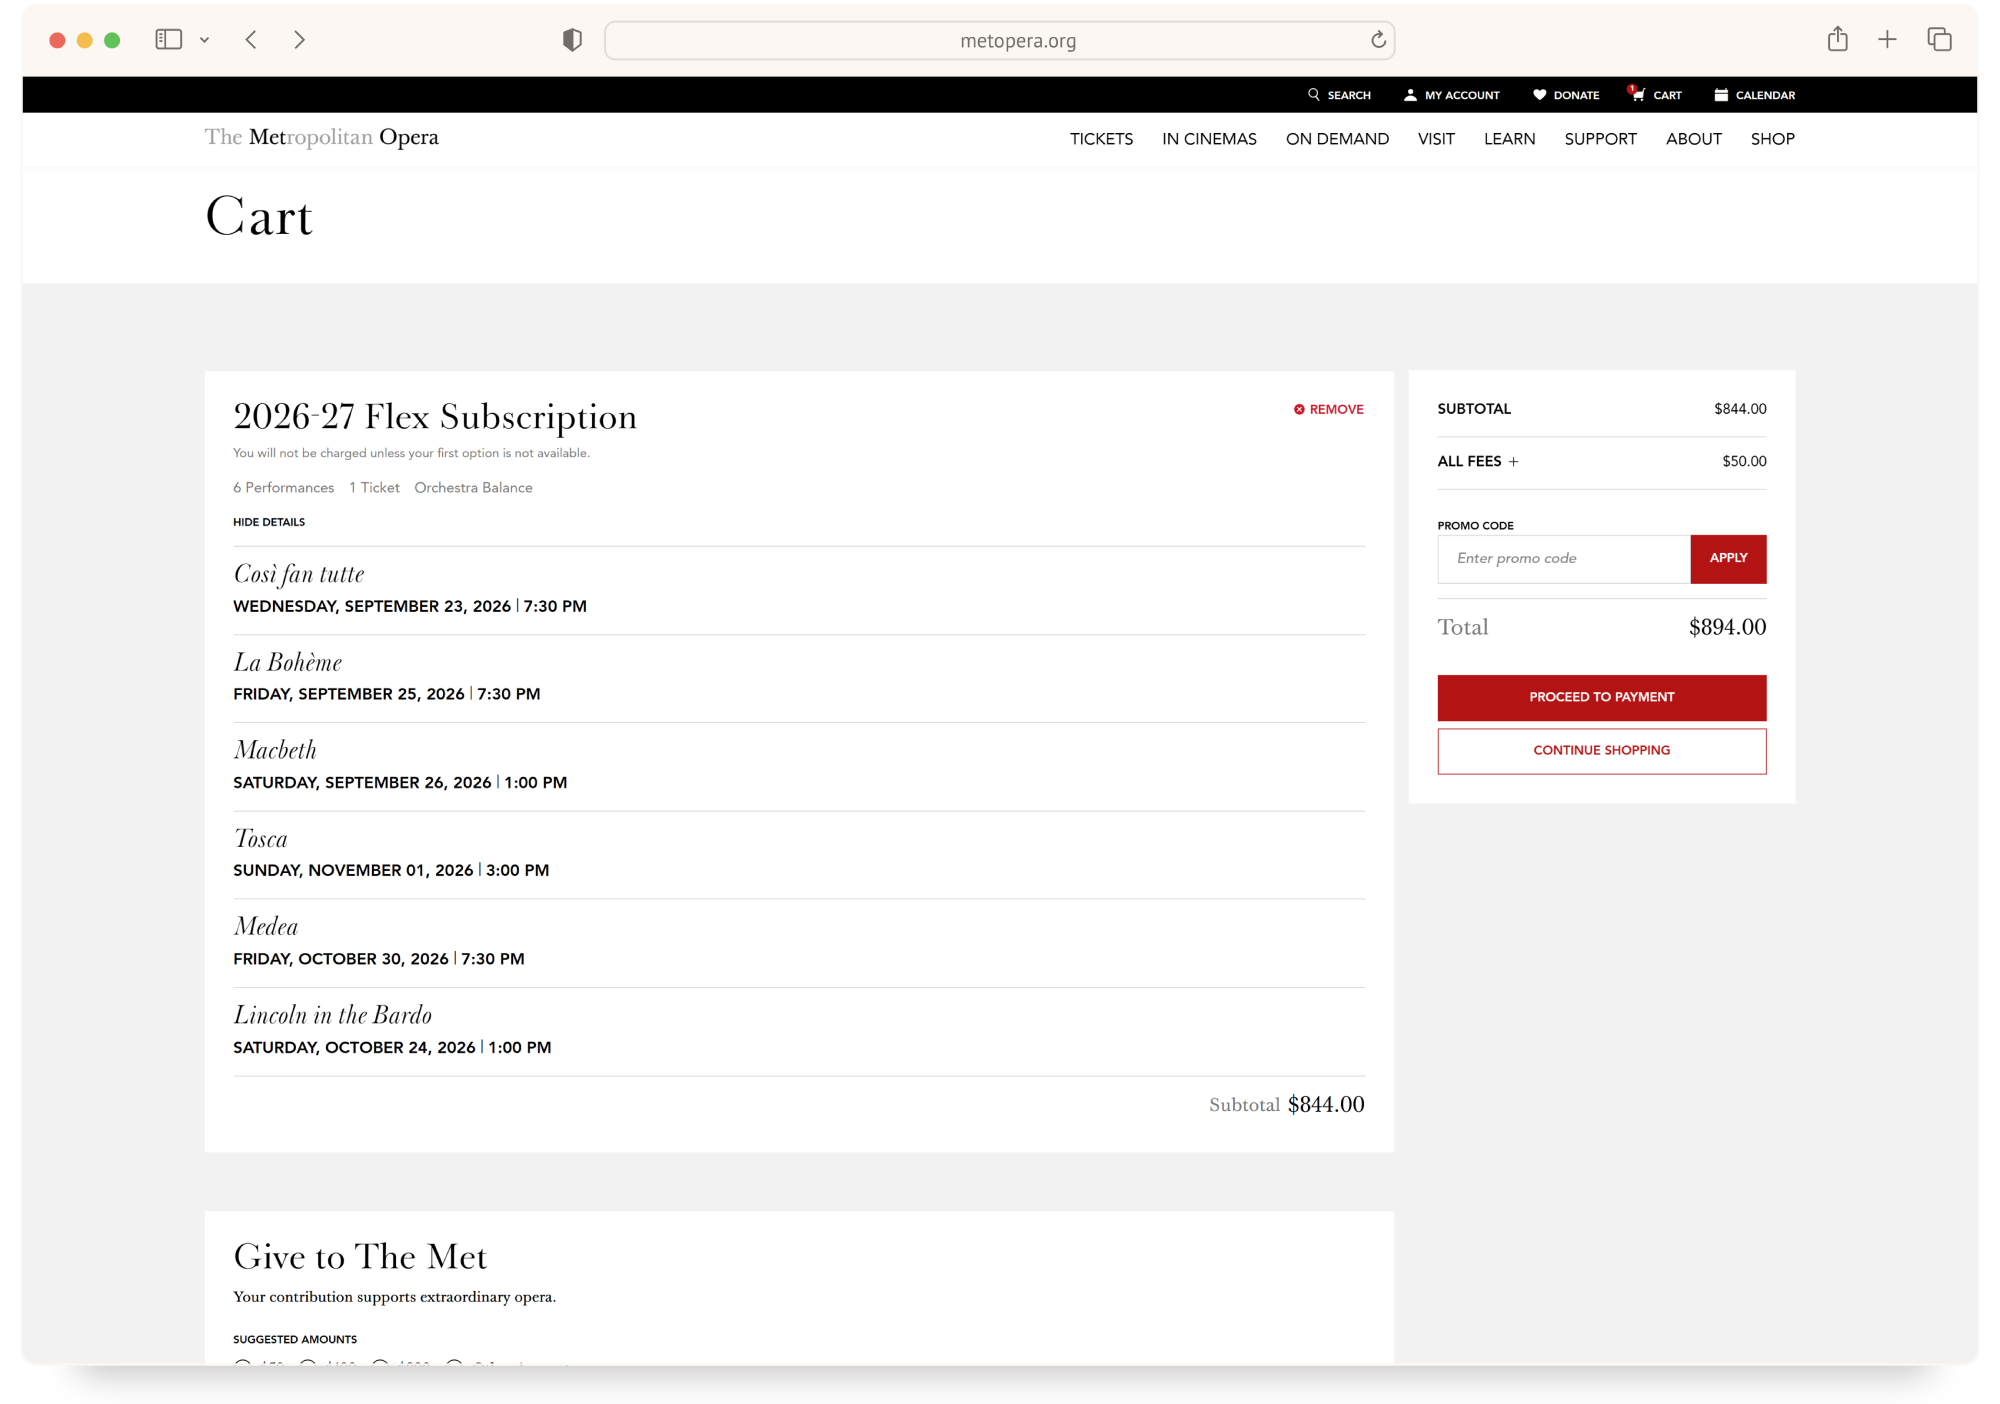This screenshot has width=2000, height=1404.
Task: Go to The Metropolitan Opera home logo
Action: coord(322,137)
